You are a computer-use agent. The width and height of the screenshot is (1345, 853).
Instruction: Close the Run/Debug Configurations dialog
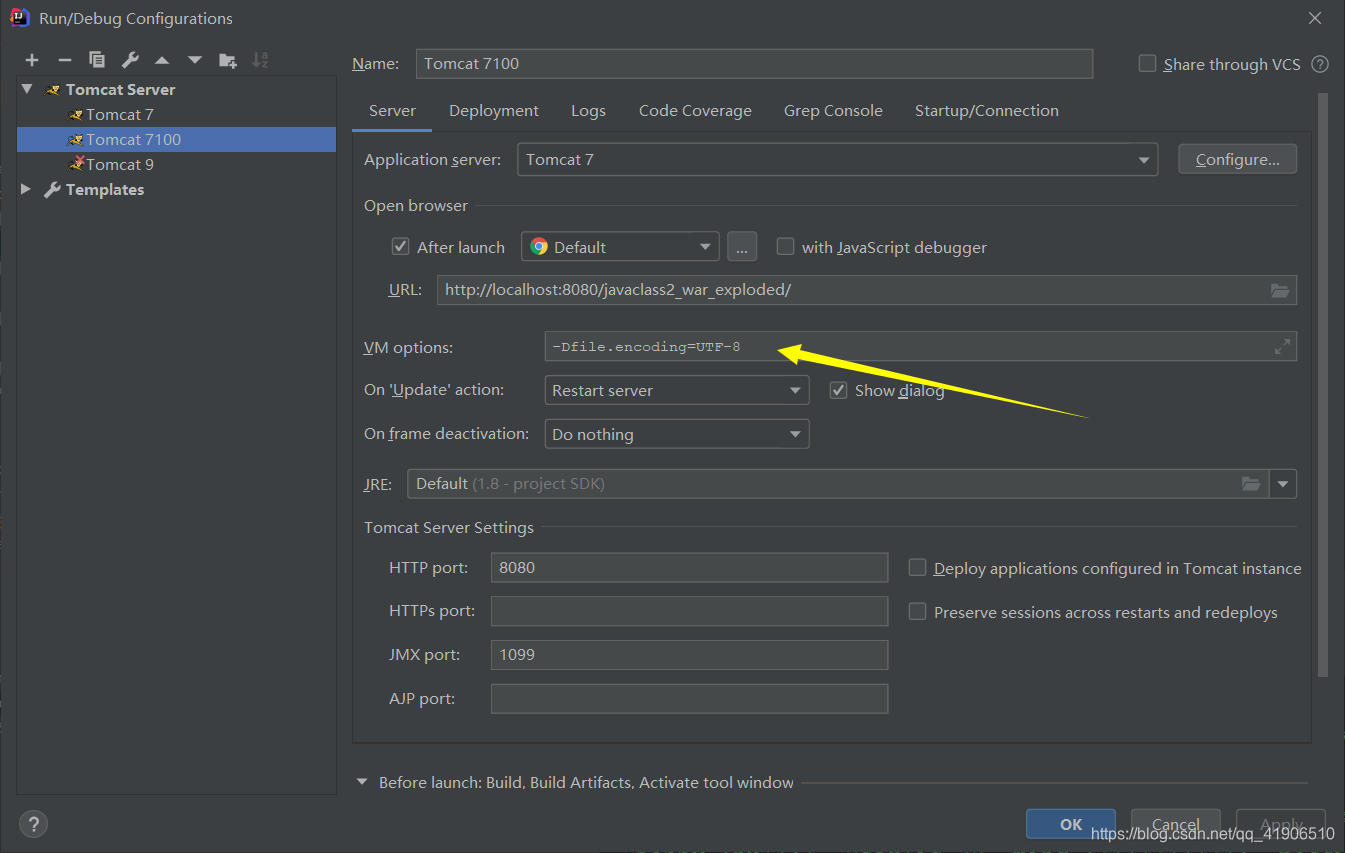(1316, 18)
